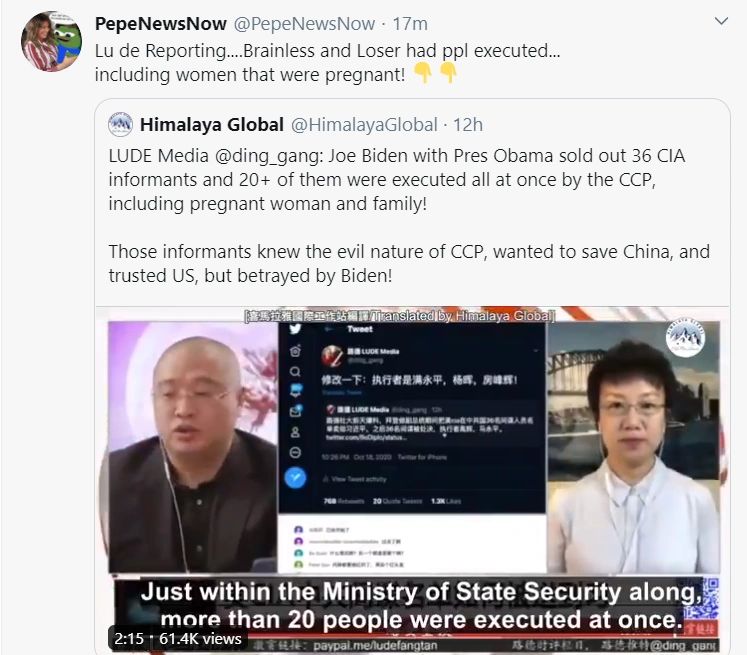This screenshot has height=655, width=747.
Task: Click the QR code in video corner
Action: 710,600
